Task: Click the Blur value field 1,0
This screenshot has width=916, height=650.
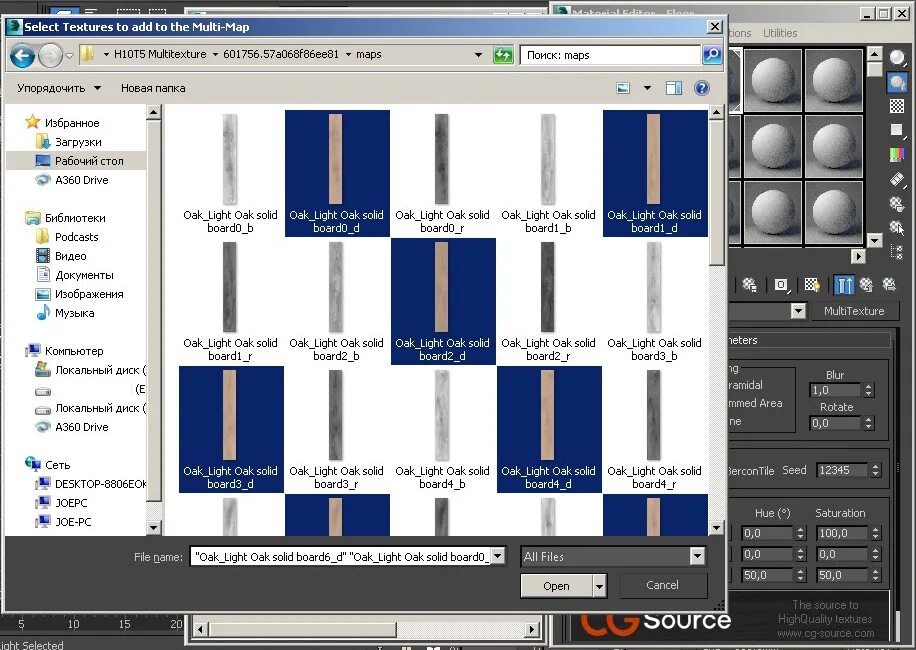Action: pos(835,390)
